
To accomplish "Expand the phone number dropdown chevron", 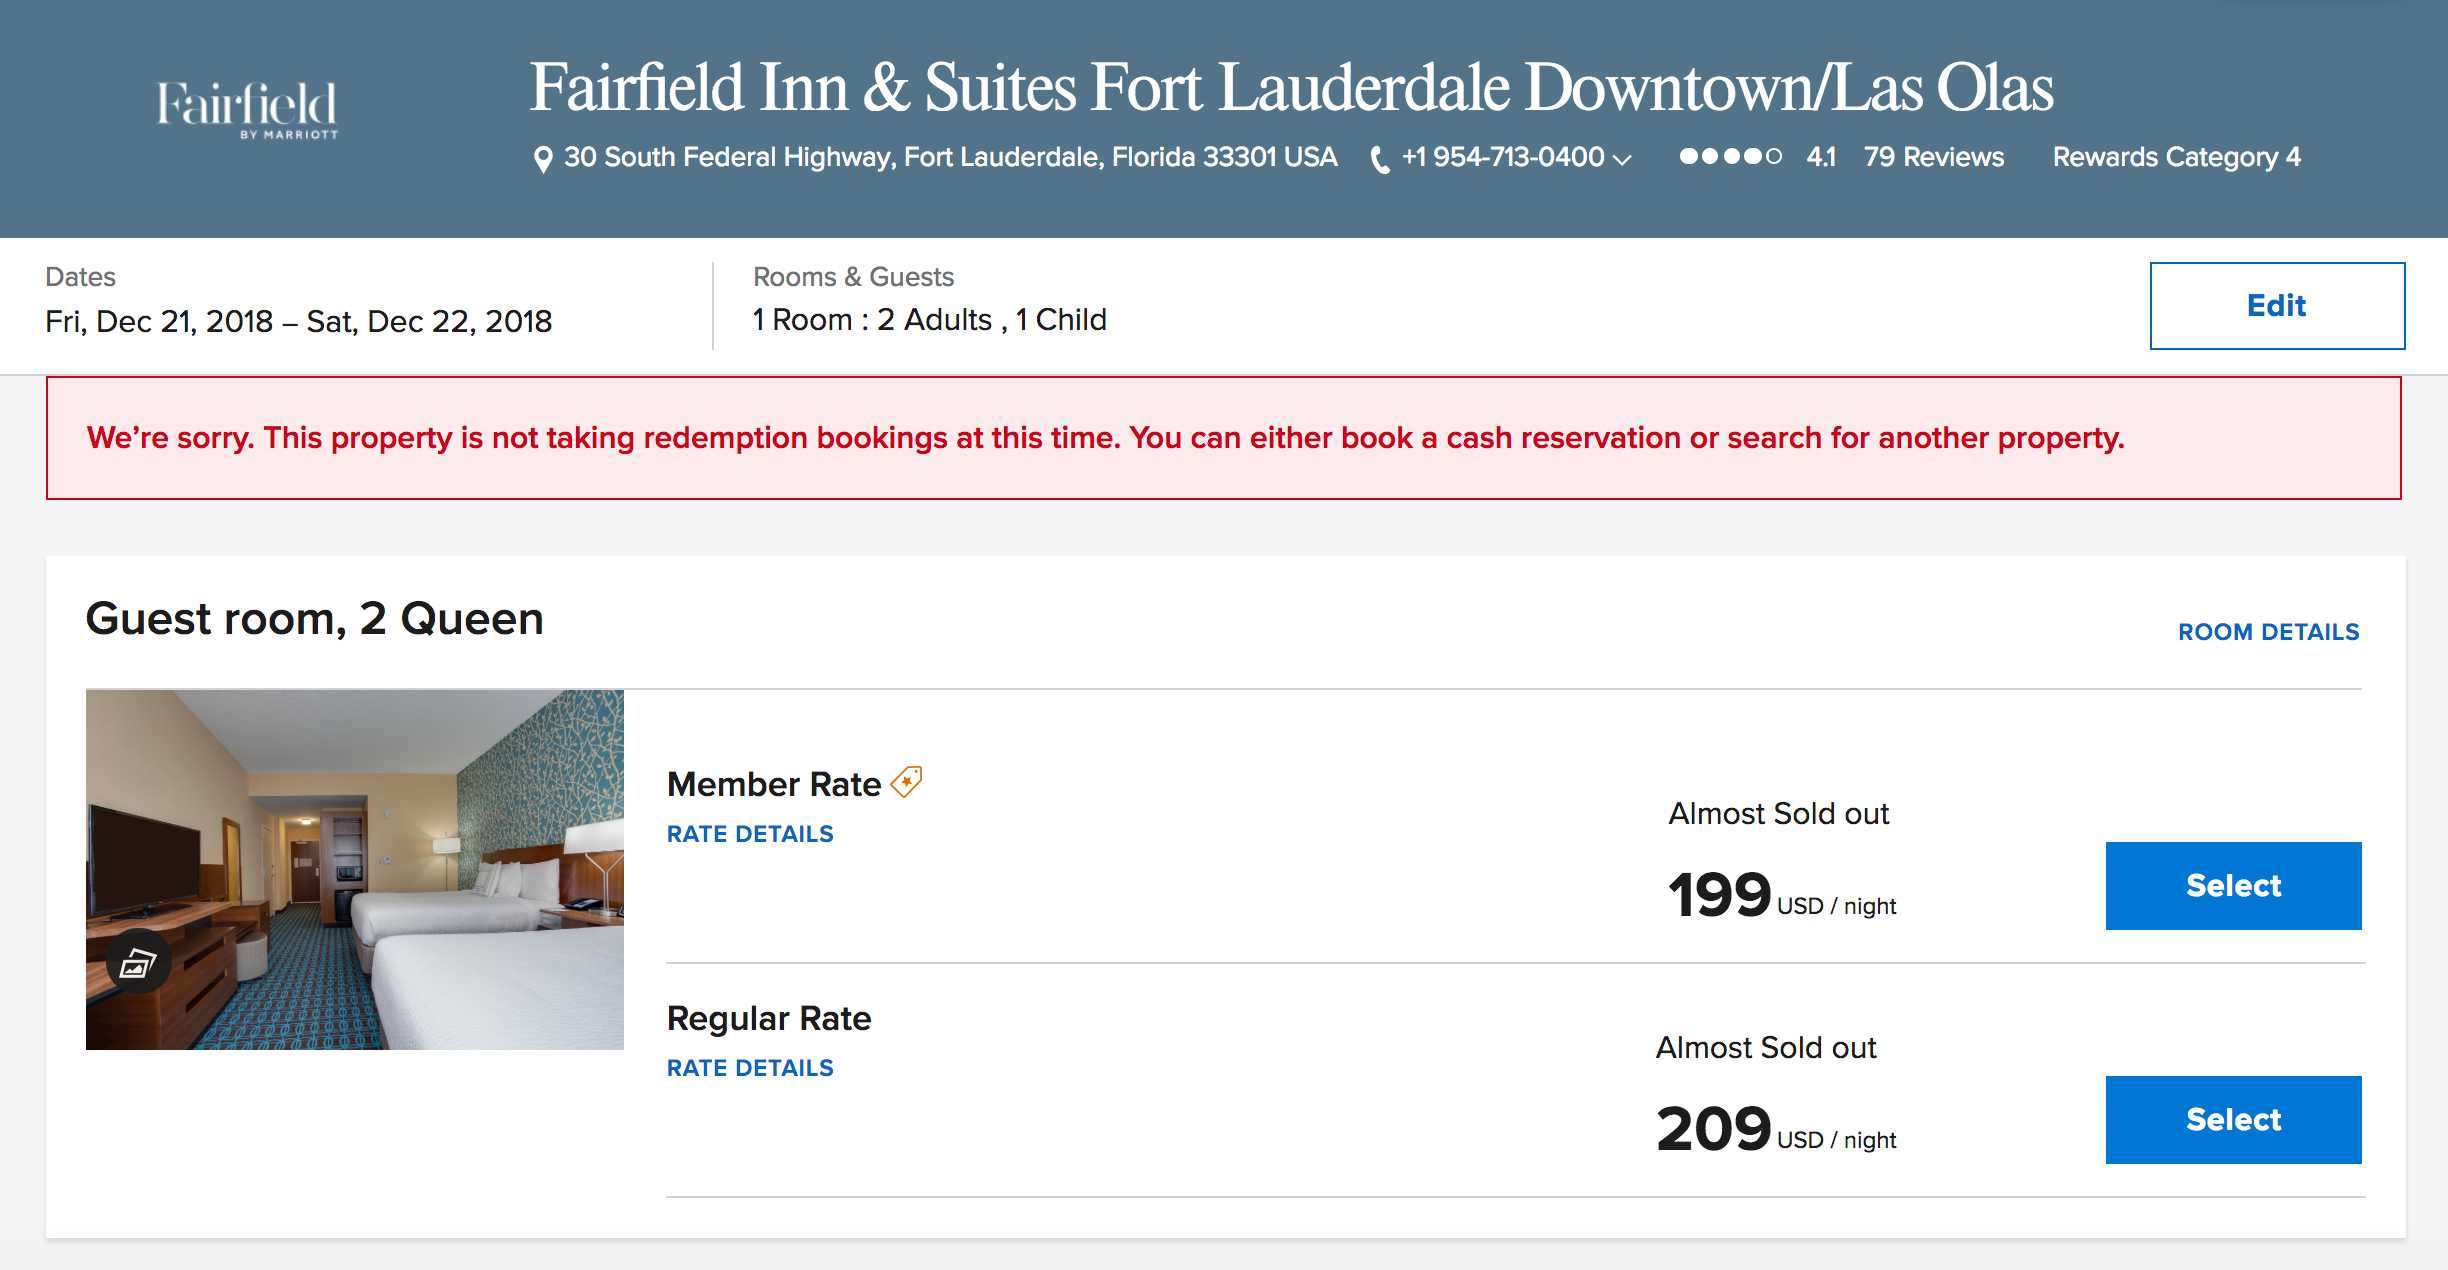I will coord(1622,159).
